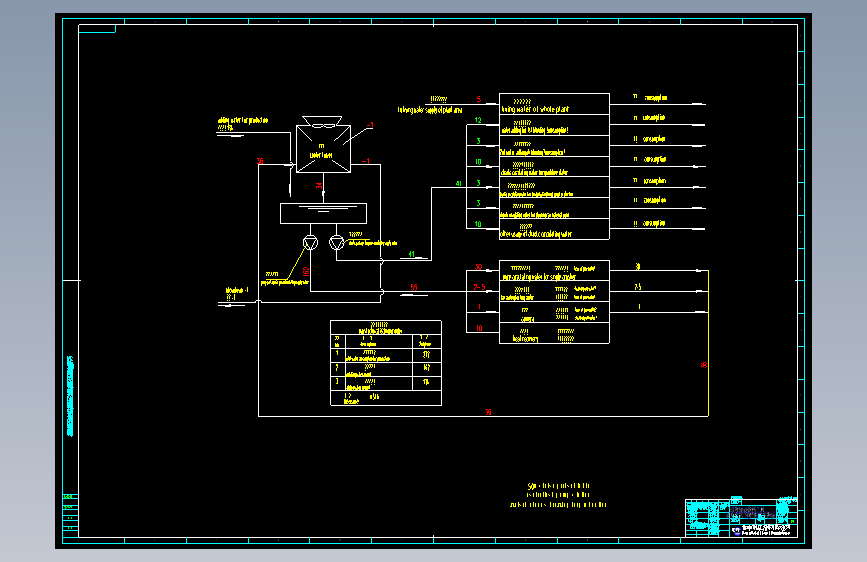
Task: Click 'other usage of ducts consolidating water' text
Action: click(x=536, y=235)
